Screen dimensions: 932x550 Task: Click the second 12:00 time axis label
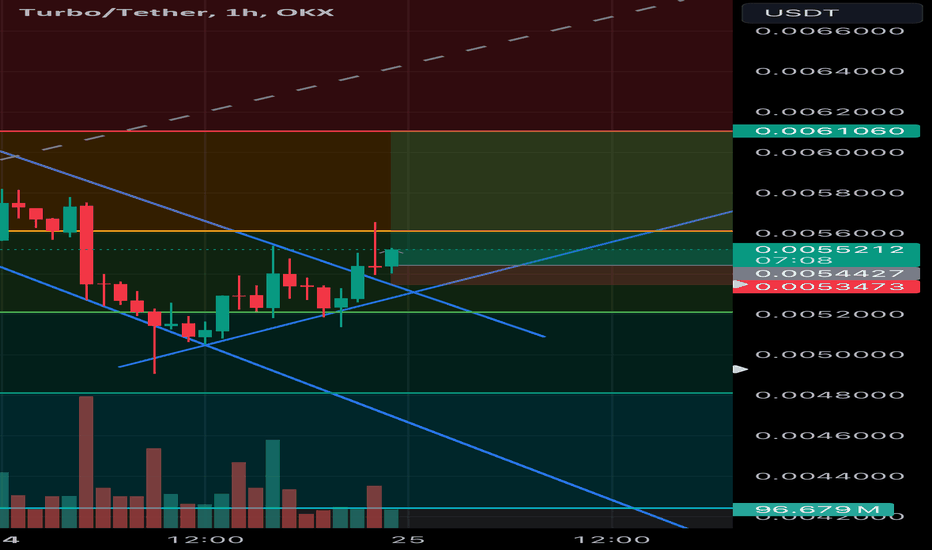tap(612, 540)
